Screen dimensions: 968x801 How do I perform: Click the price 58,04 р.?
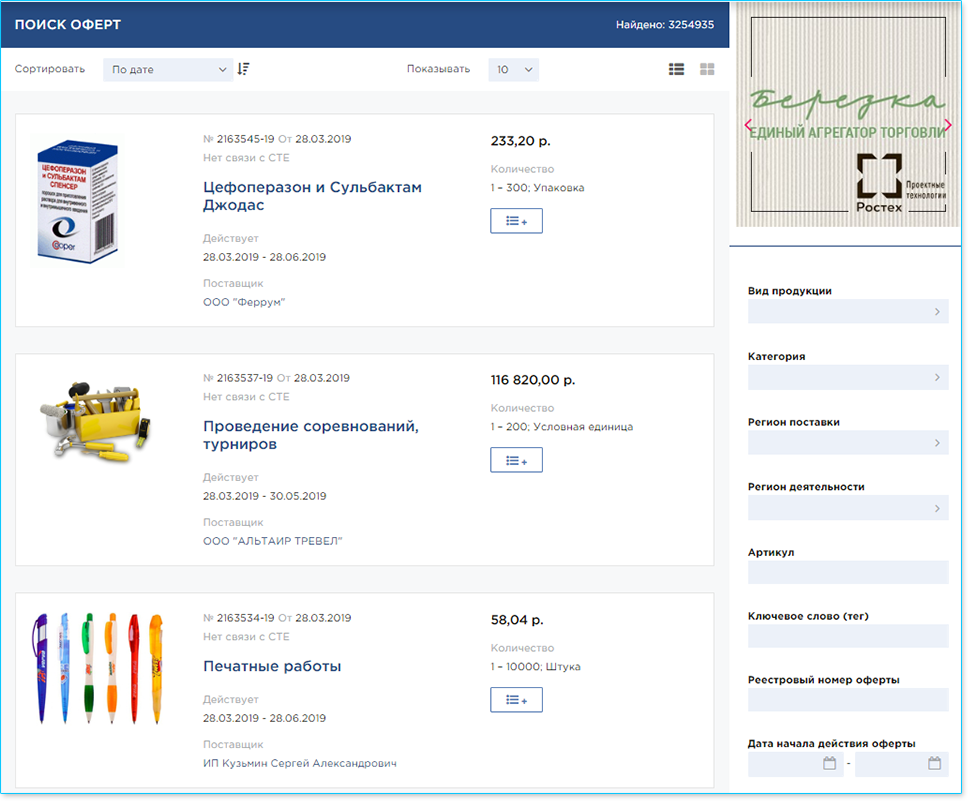[517, 619]
